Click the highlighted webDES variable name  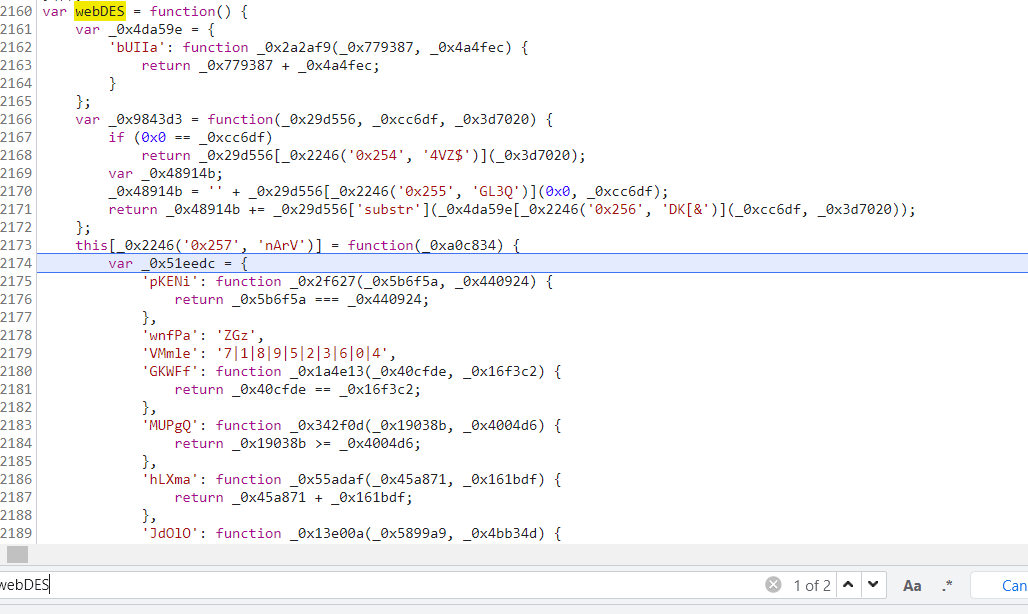click(100, 12)
